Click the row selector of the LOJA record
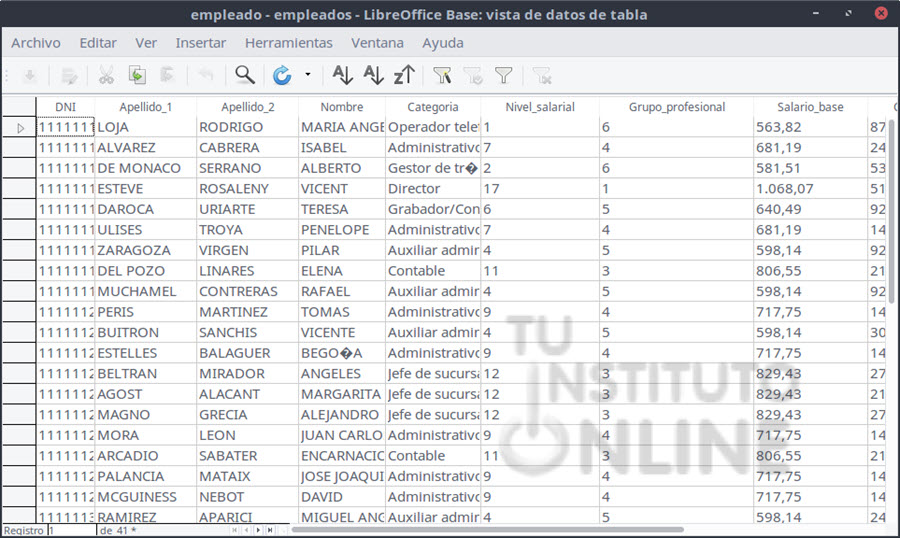This screenshot has height=538, width=900. pyautogui.click(x=19, y=127)
